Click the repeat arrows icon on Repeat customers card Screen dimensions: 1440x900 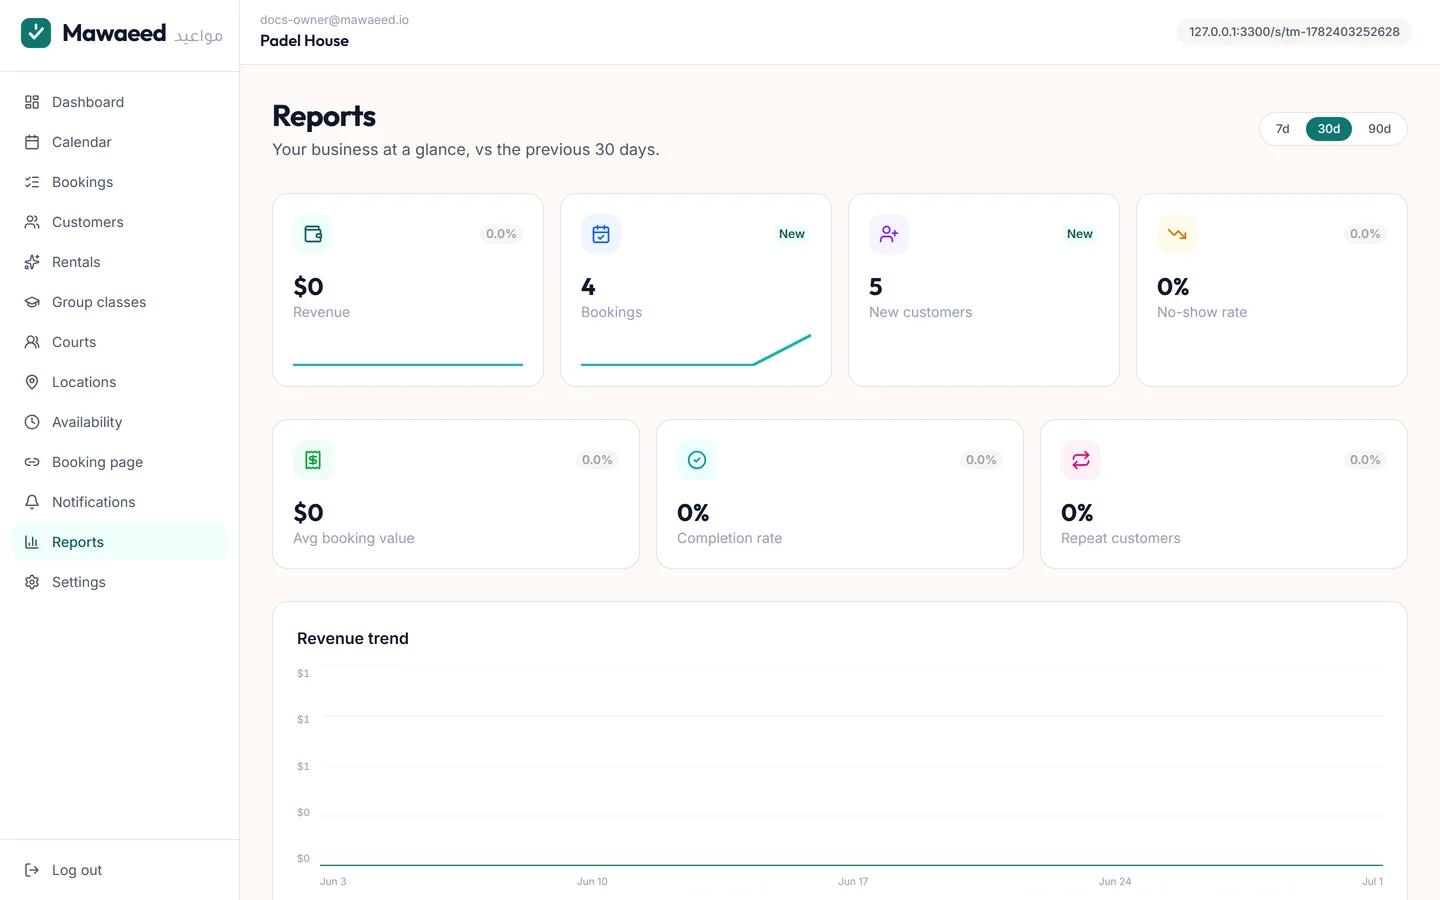tap(1081, 460)
